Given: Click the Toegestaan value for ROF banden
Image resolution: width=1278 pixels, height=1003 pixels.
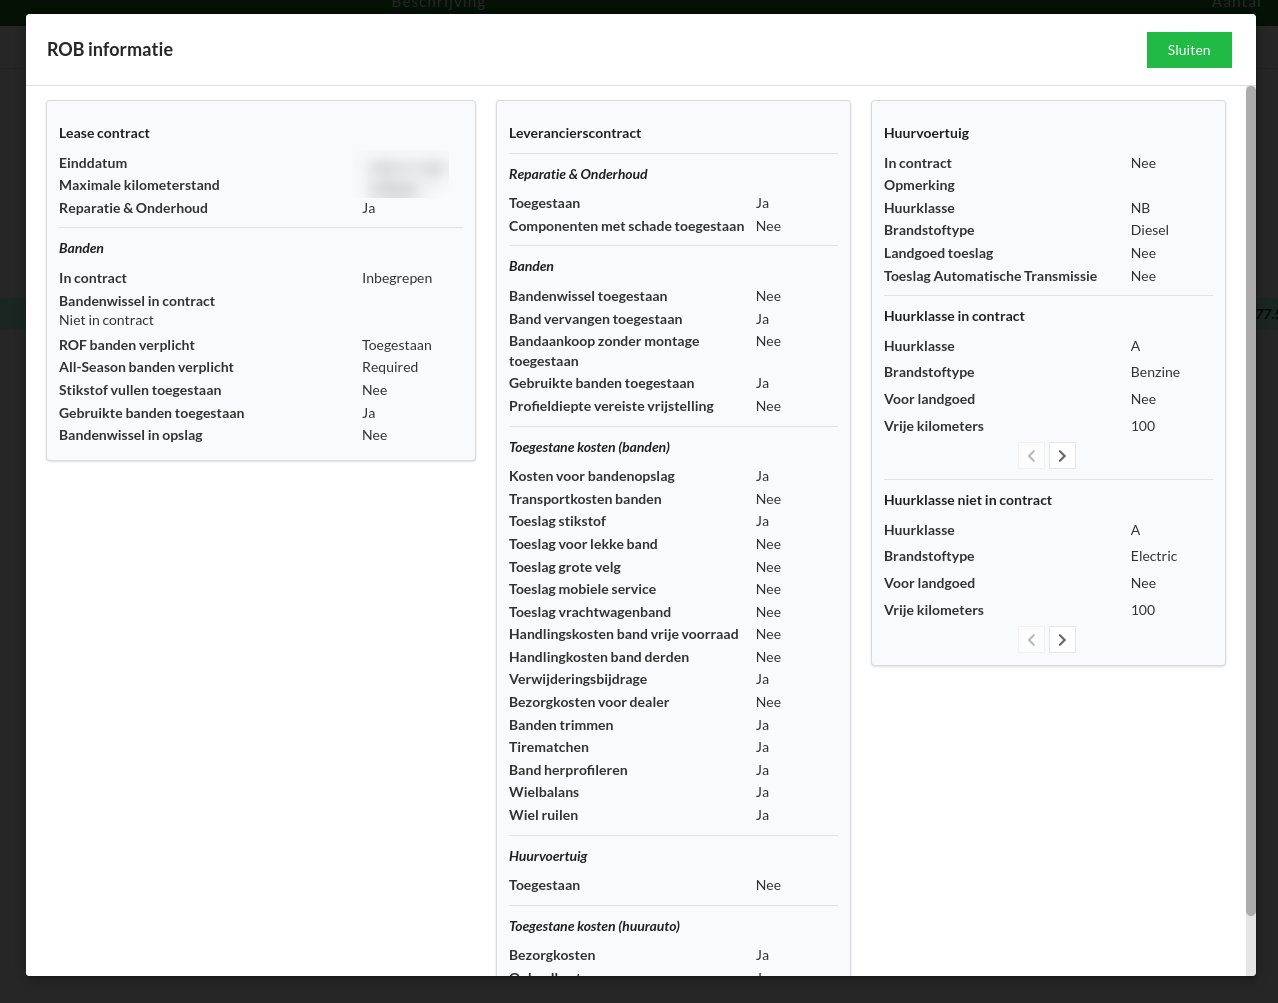Looking at the screenshot, I should (397, 345).
